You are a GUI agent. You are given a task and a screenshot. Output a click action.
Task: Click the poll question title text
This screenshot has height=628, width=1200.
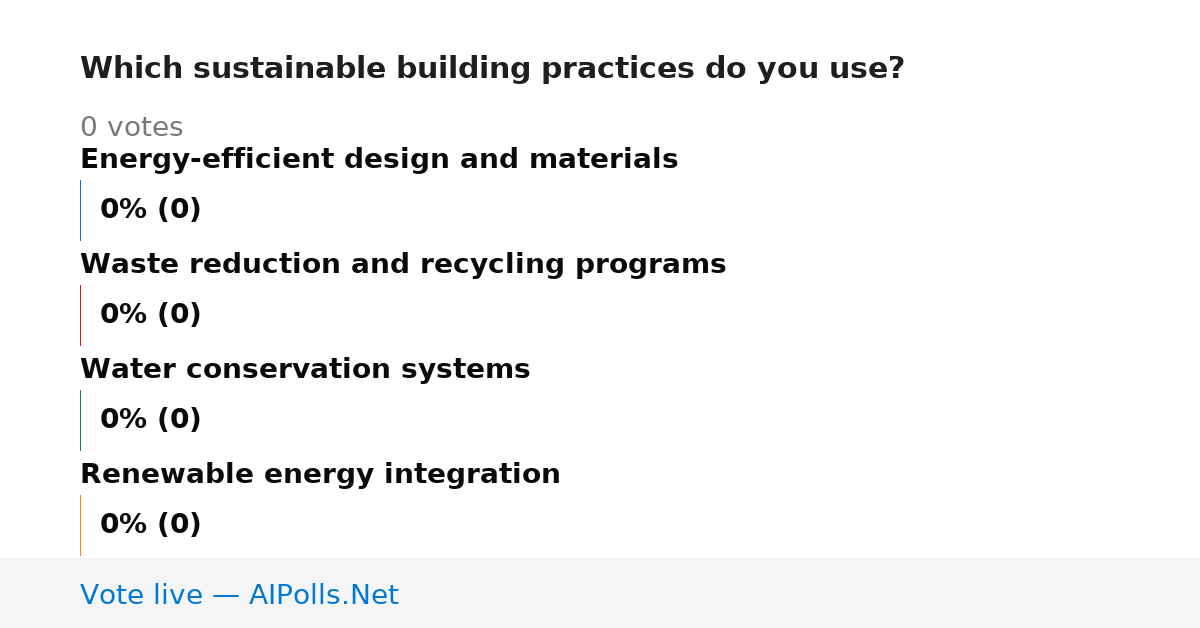[x=492, y=69]
